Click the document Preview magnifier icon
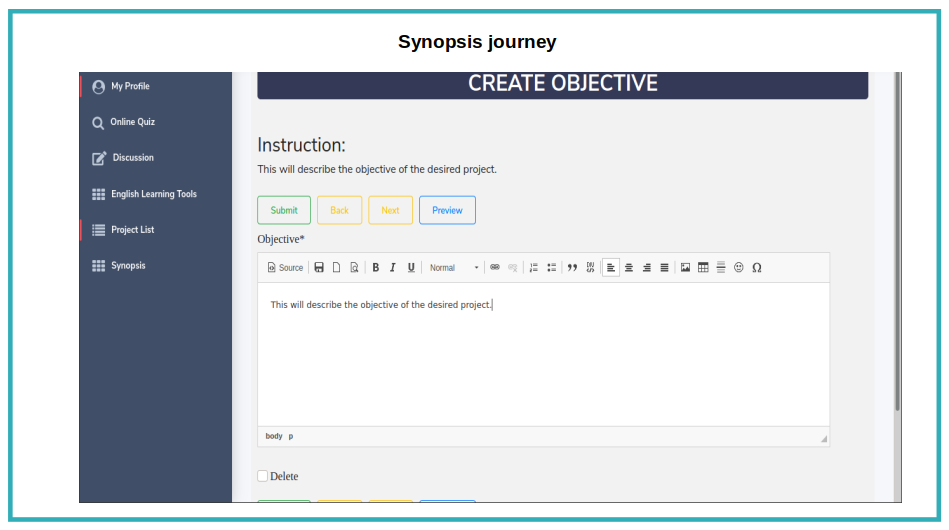 pos(355,267)
